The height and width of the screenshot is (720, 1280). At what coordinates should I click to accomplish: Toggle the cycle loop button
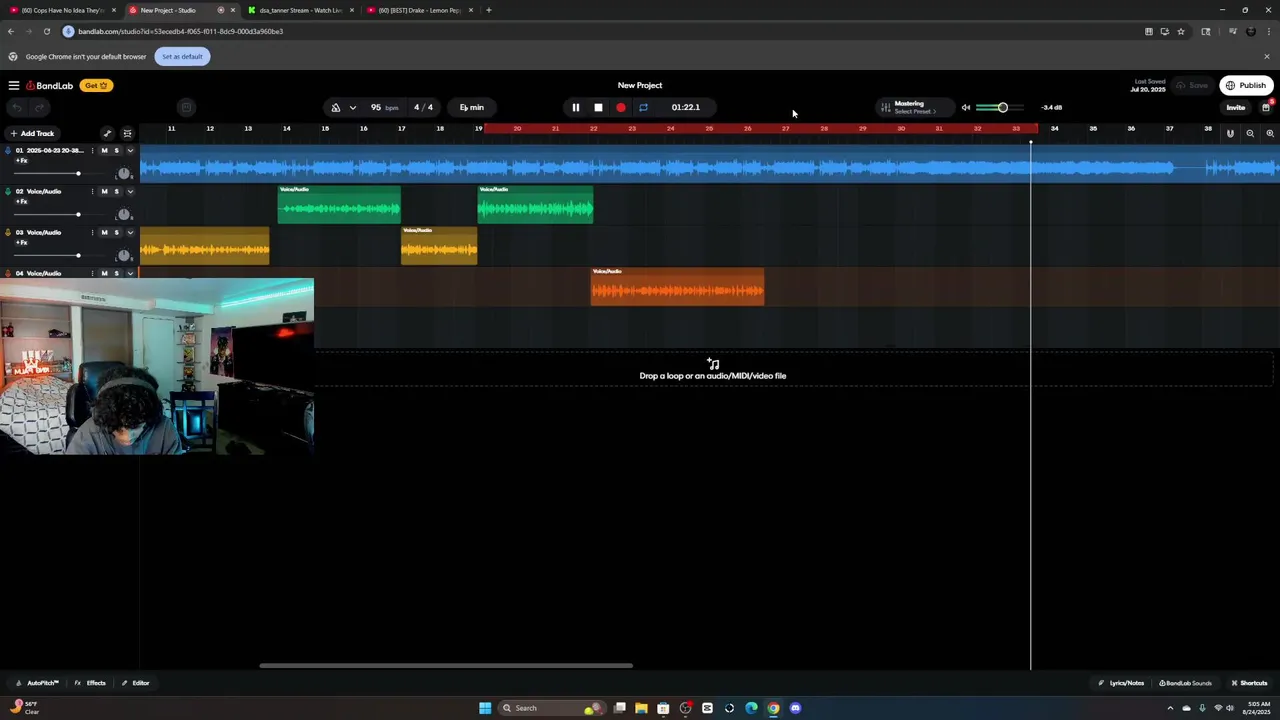click(643, 108)
